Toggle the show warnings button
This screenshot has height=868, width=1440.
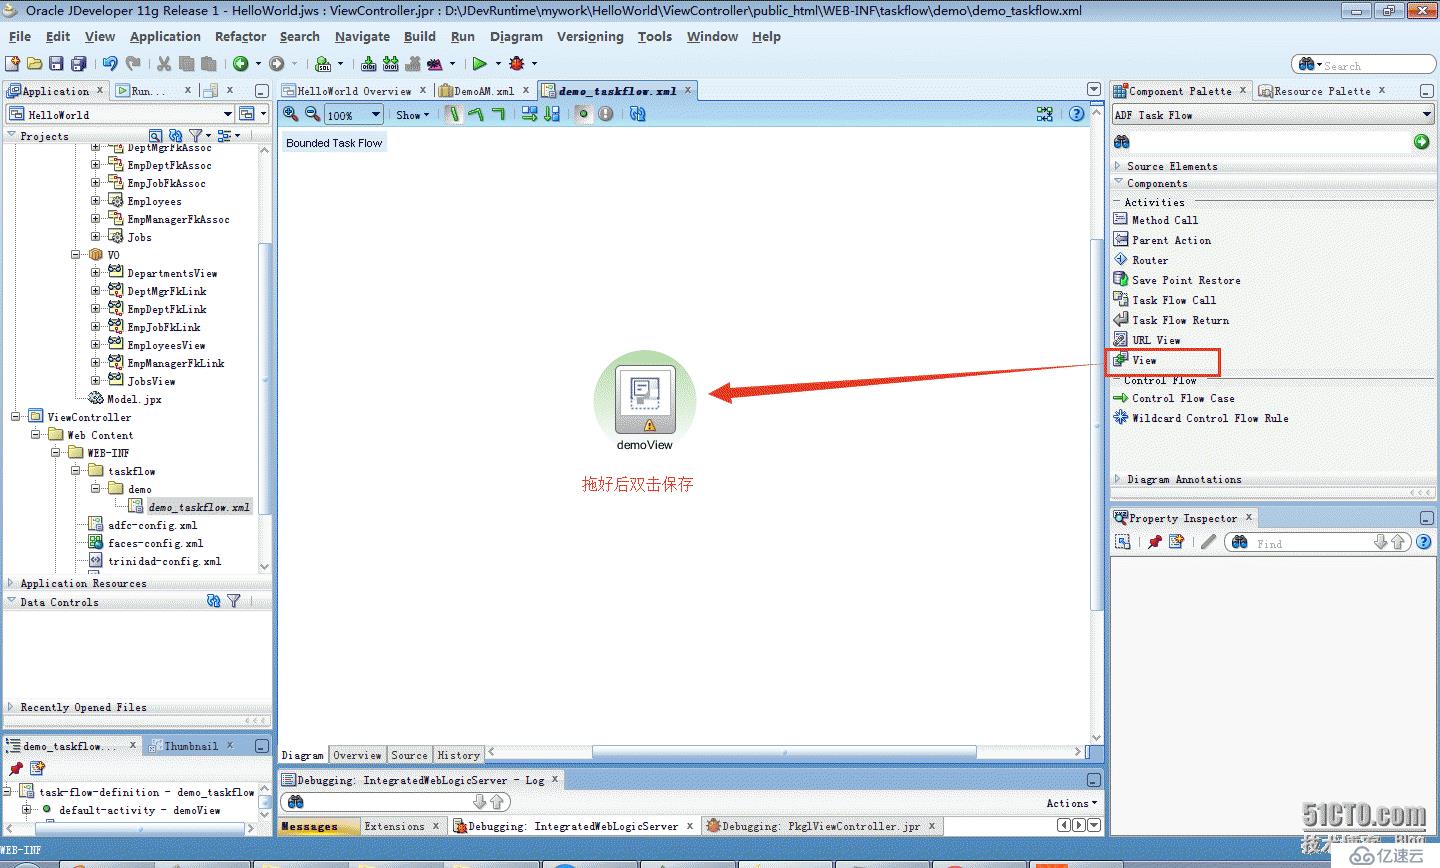click(x=606, y=114)
